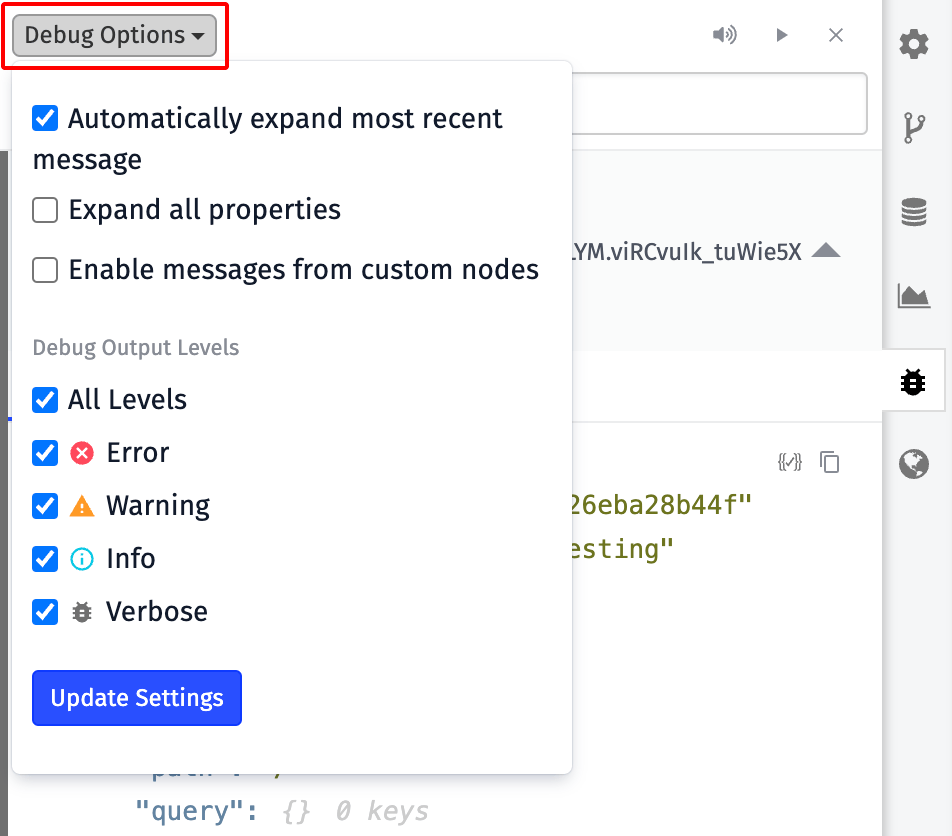Click the orange Warning triangle icon
The height and width of the screenshot is (836, 952).
click(x=82, y=506)
